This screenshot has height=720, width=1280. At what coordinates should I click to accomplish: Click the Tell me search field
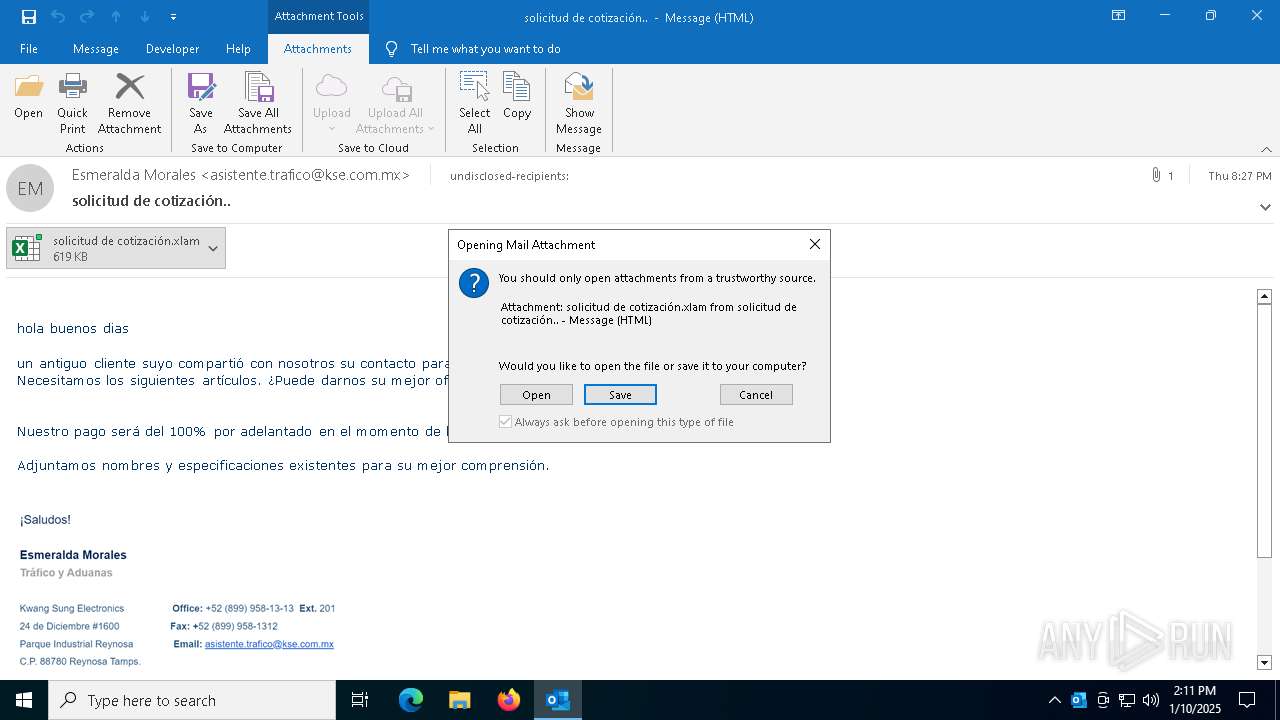[485, 49]
